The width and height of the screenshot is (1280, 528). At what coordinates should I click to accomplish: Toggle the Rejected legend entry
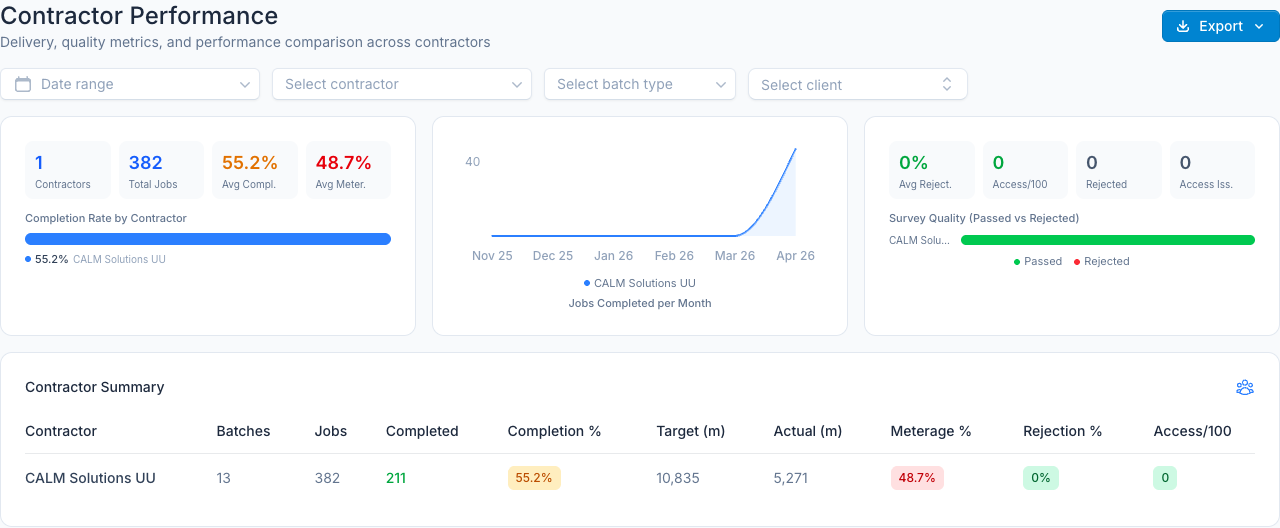tap(1101, 261)
